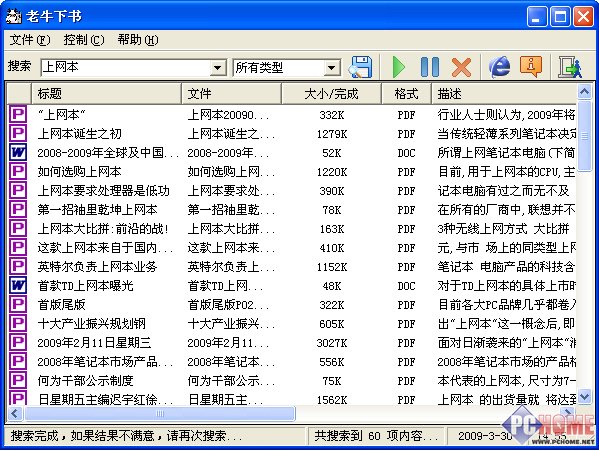Image resolution: width=599 pixels, height=451 pixels.
Task: Click the vertical scrollbar thumb
Action: [x=584, y=136]
